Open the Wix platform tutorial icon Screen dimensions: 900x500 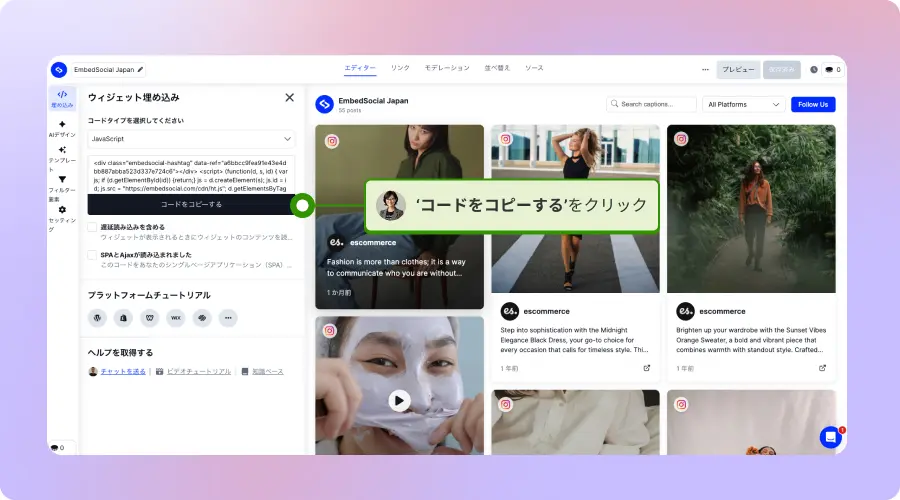point(176,317)
